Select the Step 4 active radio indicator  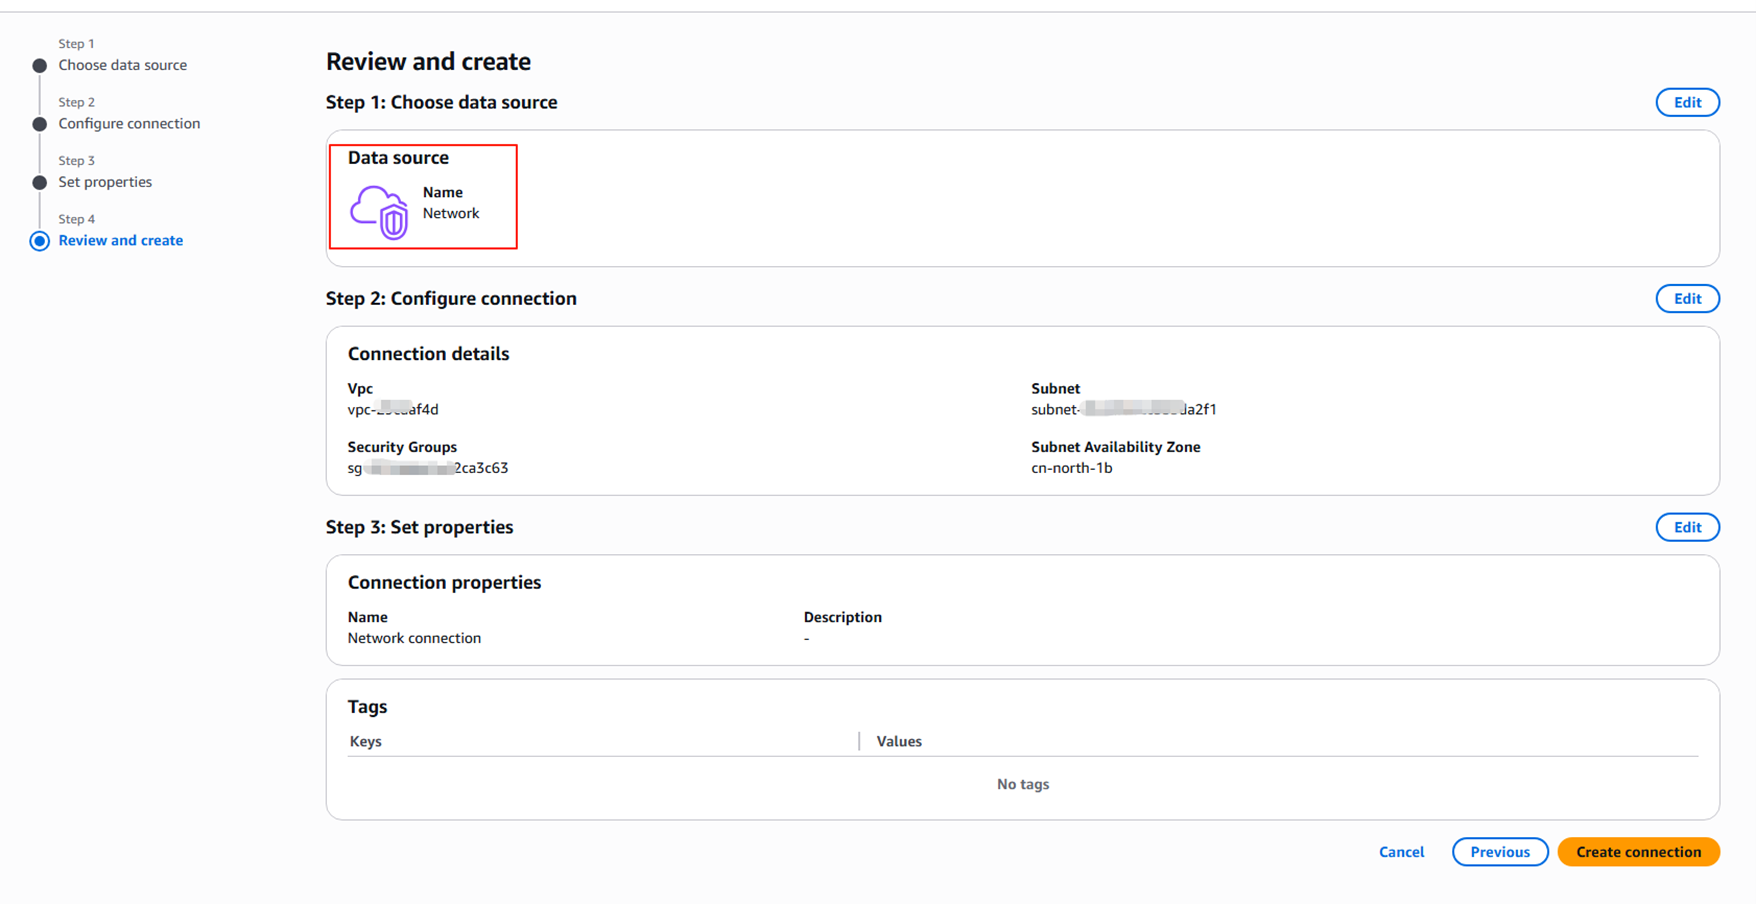click(x=40, y=241)
